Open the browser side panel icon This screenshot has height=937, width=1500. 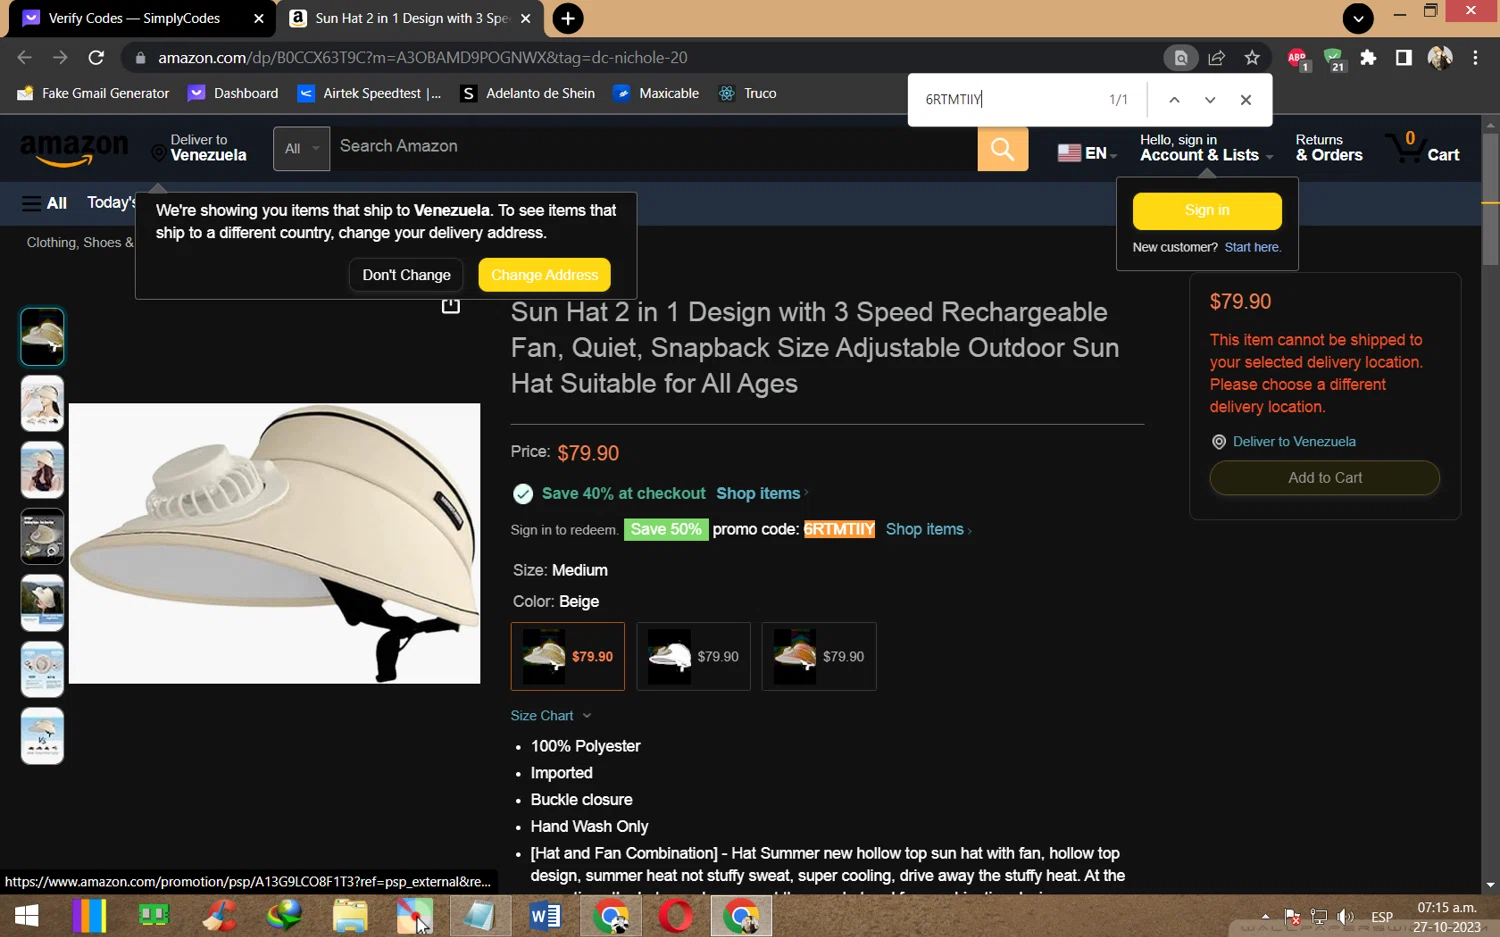[x=1404, y=58]
